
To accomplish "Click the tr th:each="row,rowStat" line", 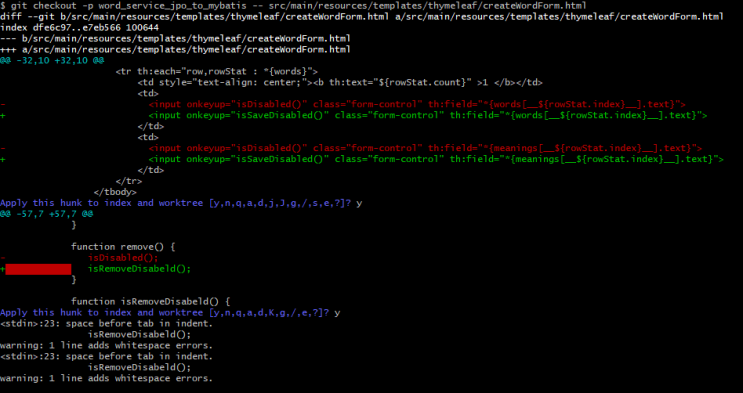I will (217, 72).
